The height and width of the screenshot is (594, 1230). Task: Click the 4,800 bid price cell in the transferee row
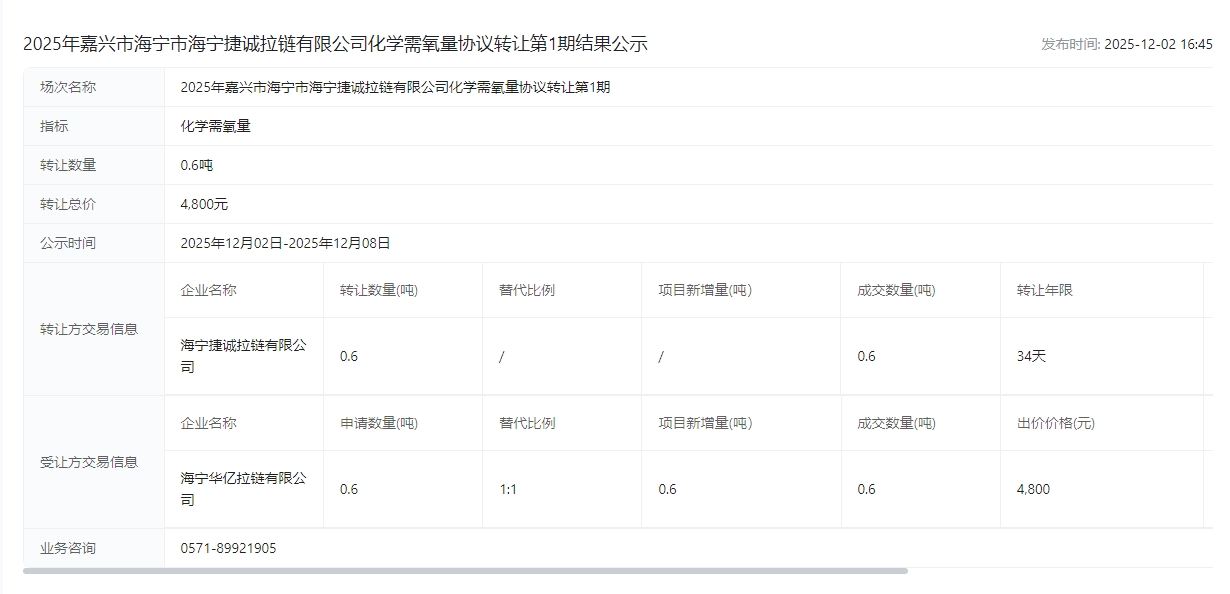click(1033, 489)
